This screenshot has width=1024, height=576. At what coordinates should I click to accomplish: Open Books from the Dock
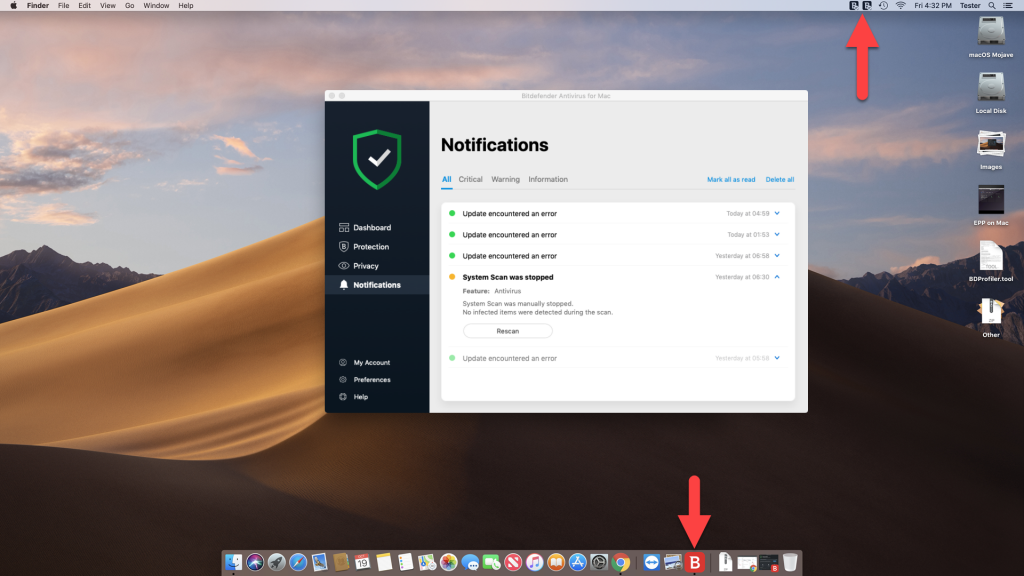tap(556, 562)
